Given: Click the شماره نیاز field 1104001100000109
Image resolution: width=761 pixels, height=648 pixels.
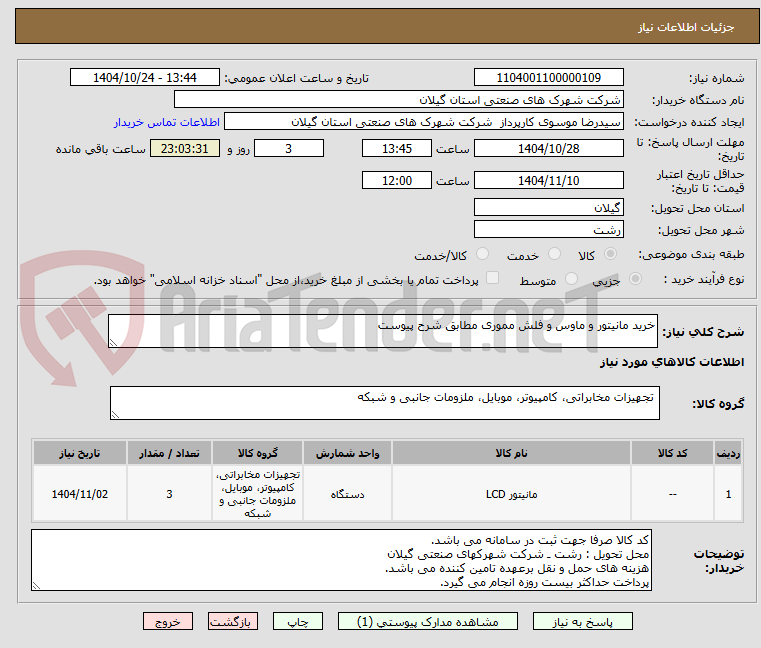Looking at the screenshot, I should click(548, 77).
